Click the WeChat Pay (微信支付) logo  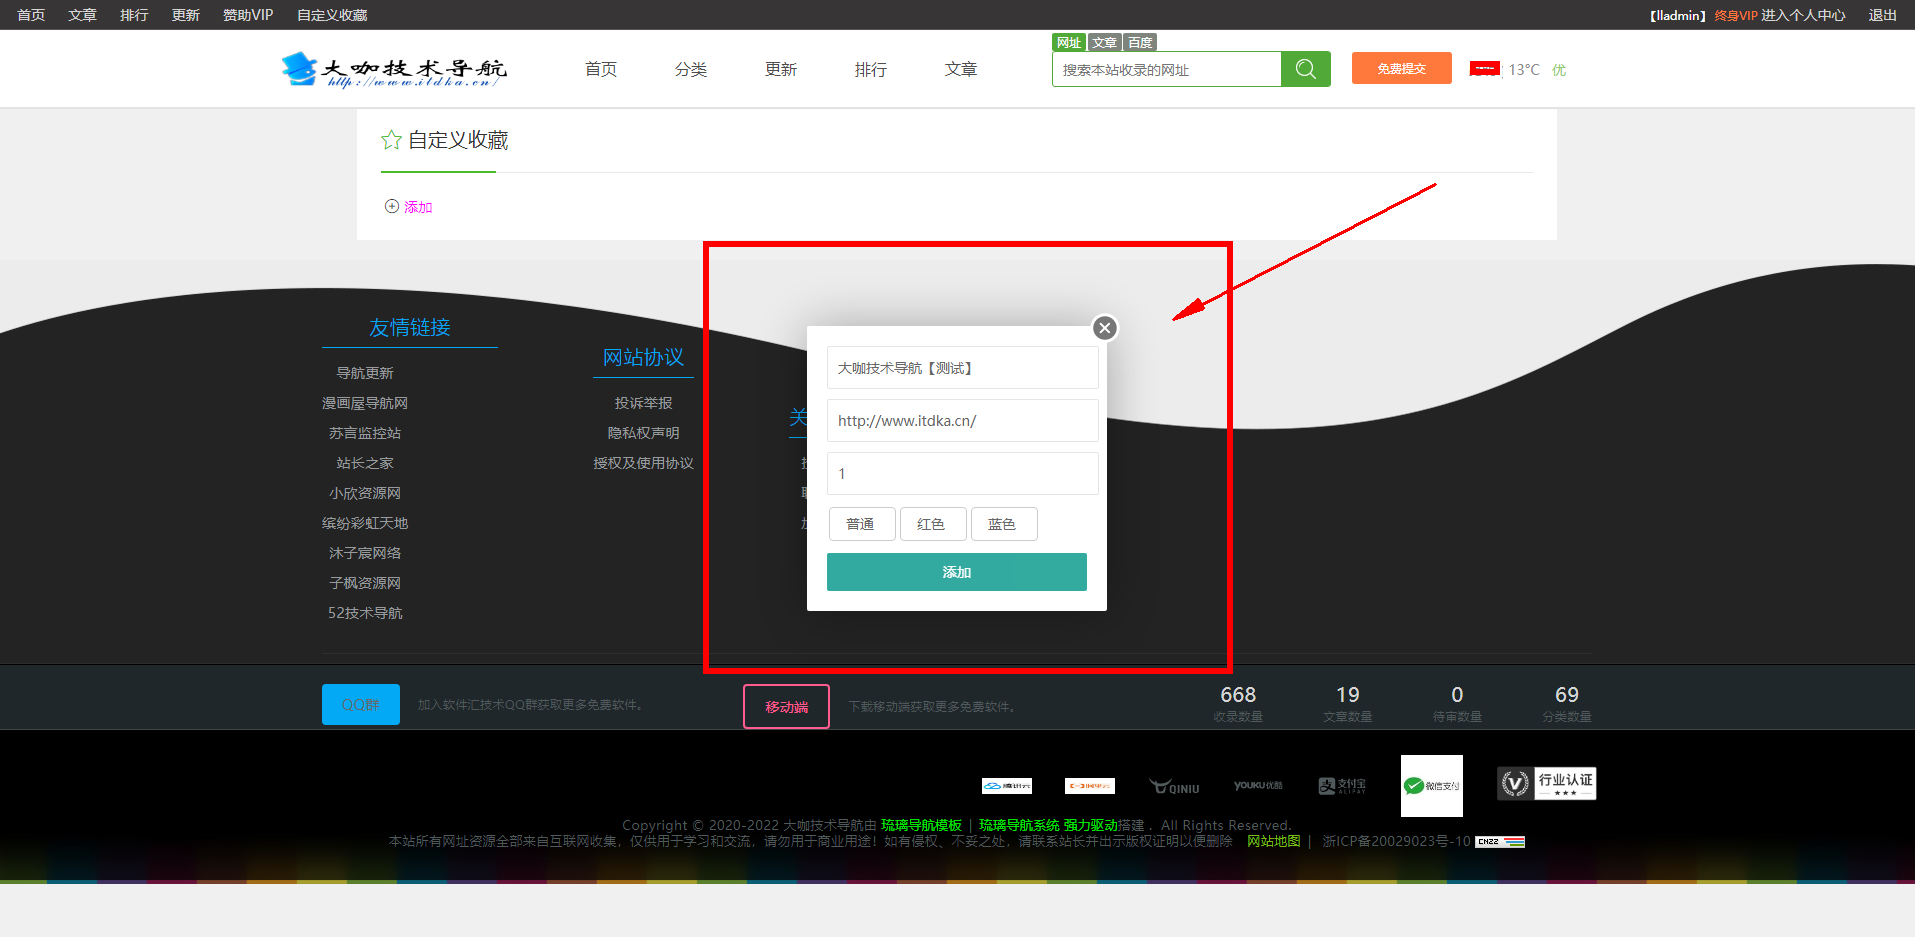click(1431, 785)
